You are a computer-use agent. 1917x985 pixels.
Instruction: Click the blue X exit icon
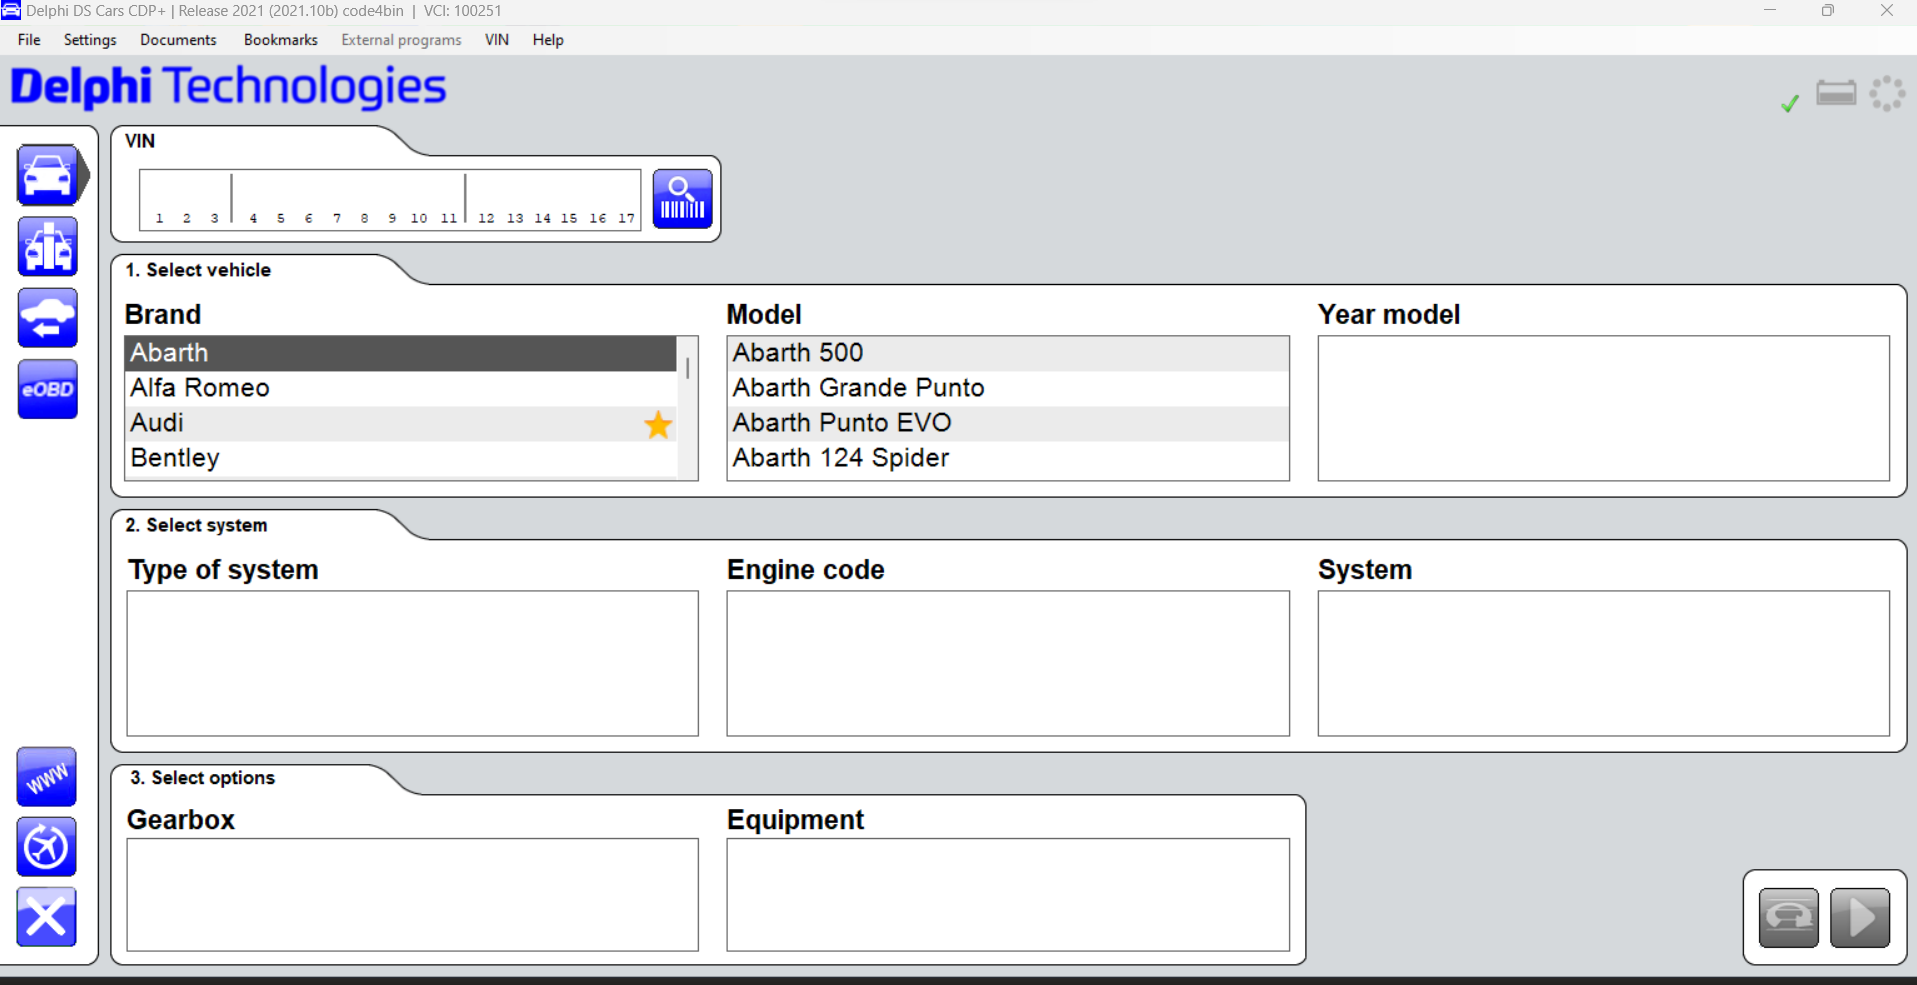point(46,917)
